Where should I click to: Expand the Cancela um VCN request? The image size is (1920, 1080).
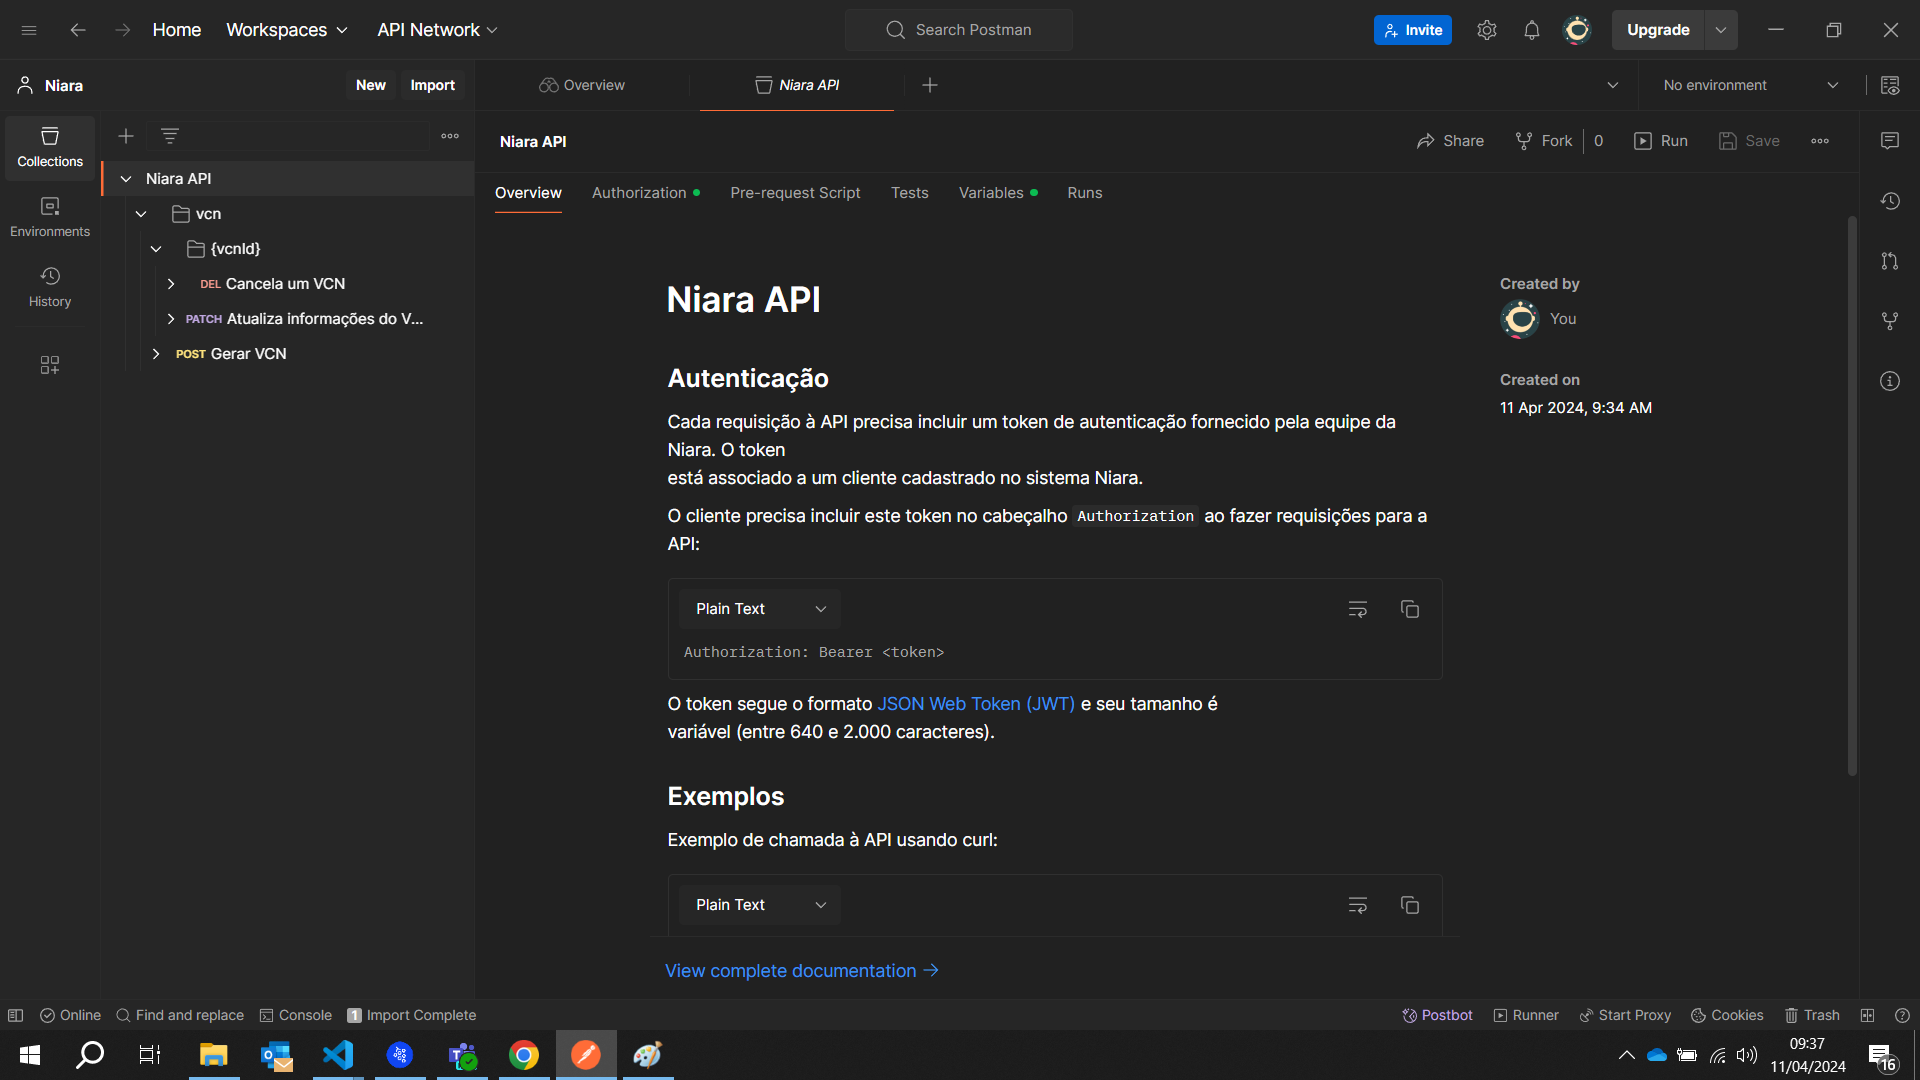[x=171, y=284]
